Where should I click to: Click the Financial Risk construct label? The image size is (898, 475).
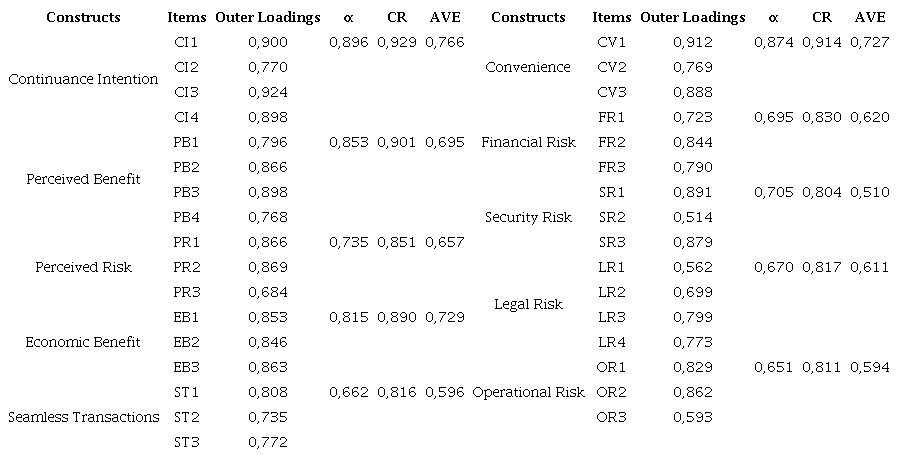point(528,142)
